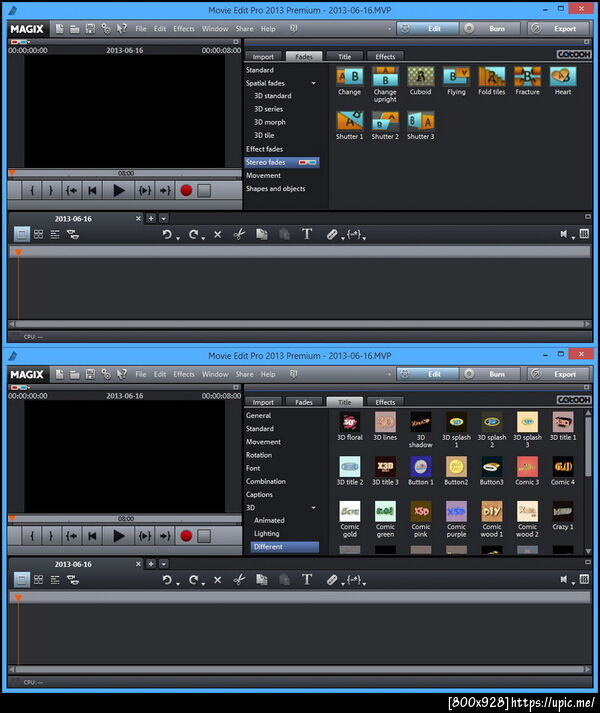This screenshot has width=600, height=713.
Task: Click the copy icon in the top window toolbar
Action: click(x=262, y=234)
